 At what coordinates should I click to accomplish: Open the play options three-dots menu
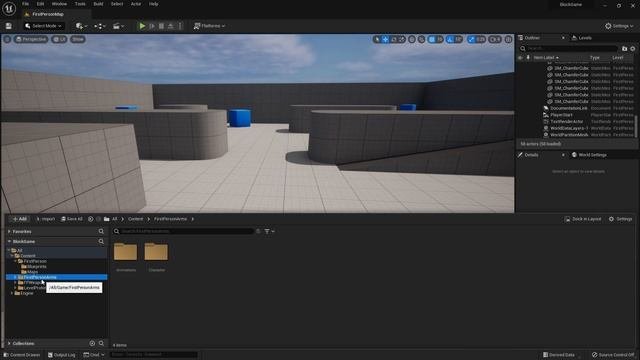click(180, 26)
